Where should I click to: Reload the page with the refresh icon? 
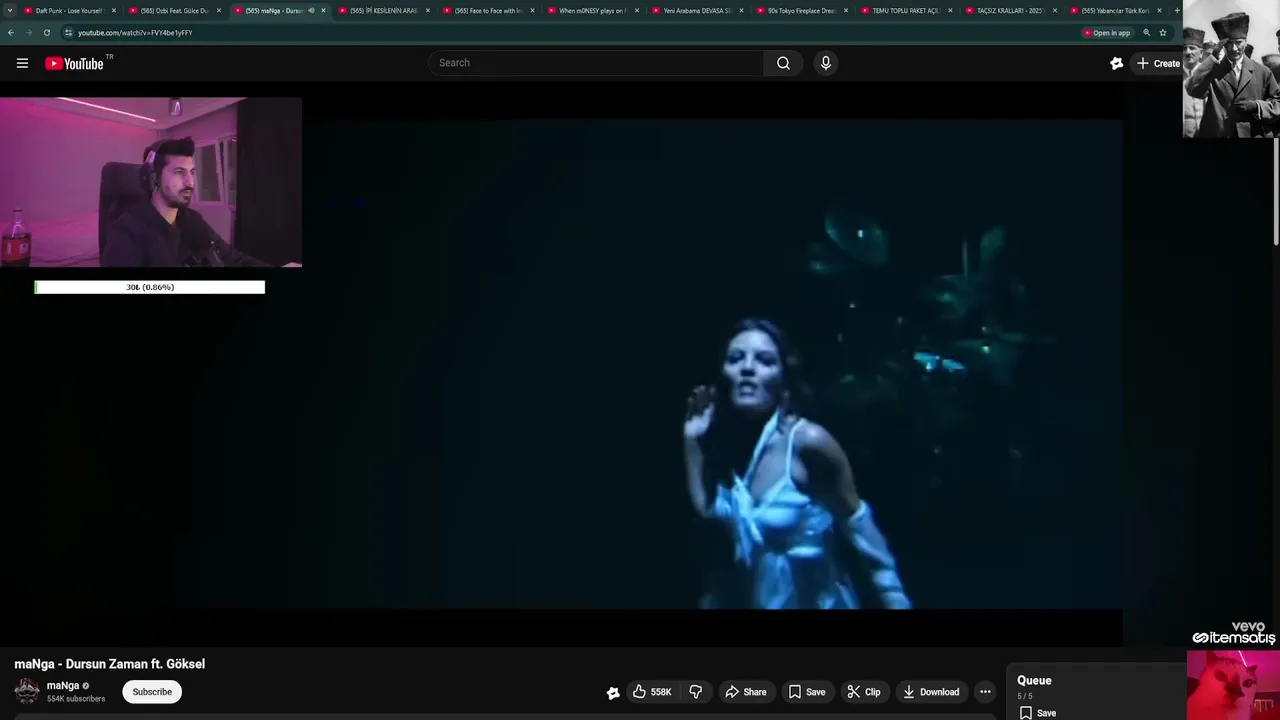pyautogui.click(x=46, y=32)
